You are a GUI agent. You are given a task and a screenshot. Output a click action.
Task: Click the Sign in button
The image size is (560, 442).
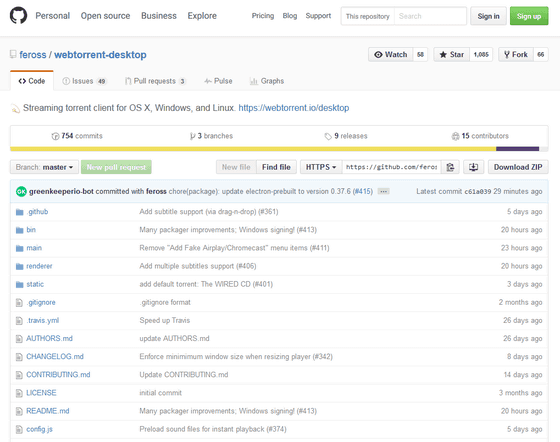click(488, 16)
